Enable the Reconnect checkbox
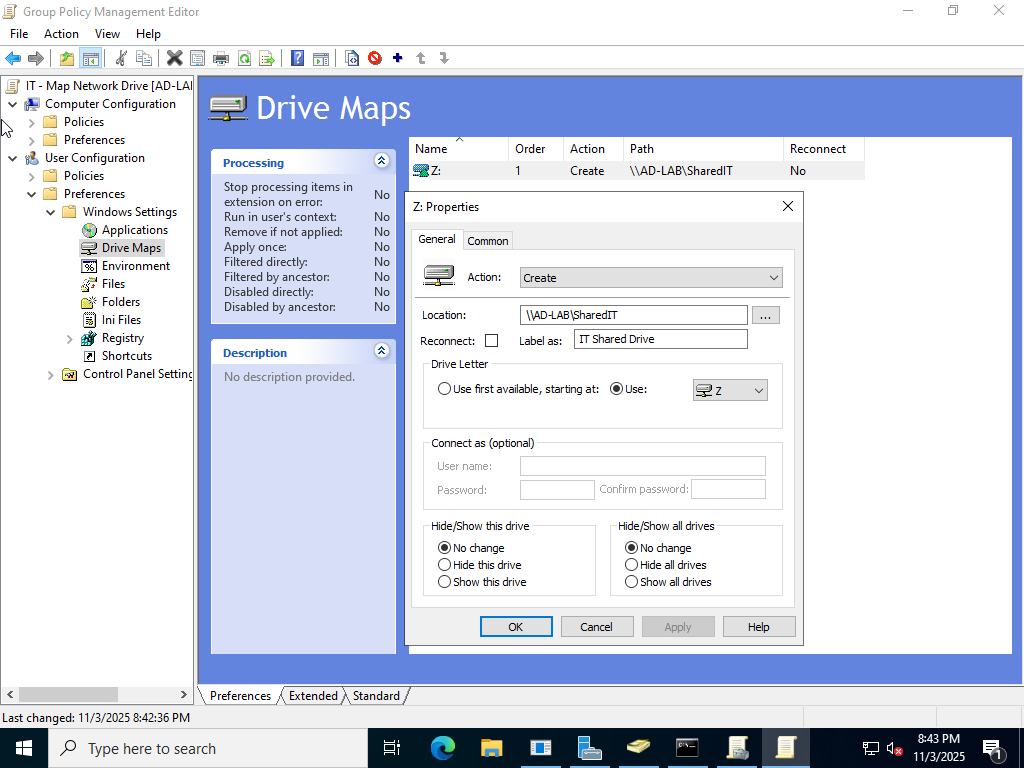Image resolution: width=1024 pixels, height=768 pixels. 491,341
